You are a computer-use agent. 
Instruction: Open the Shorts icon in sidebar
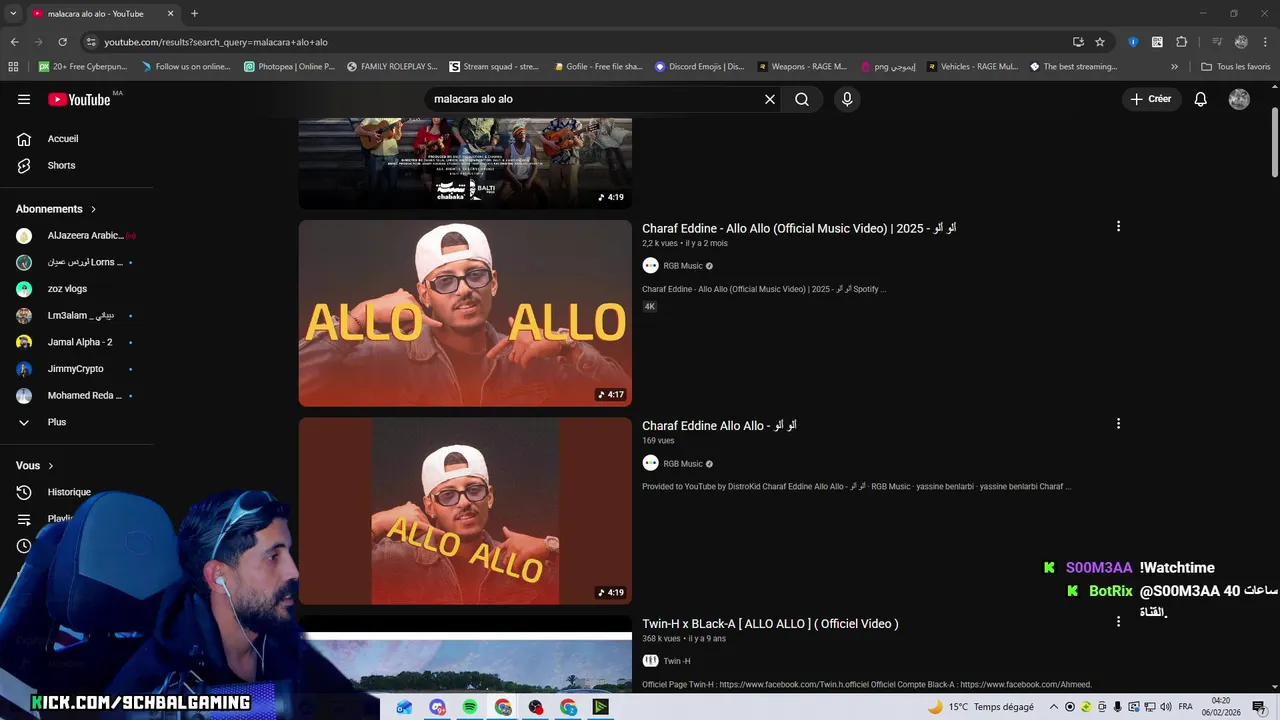click(x=24, y=165)
